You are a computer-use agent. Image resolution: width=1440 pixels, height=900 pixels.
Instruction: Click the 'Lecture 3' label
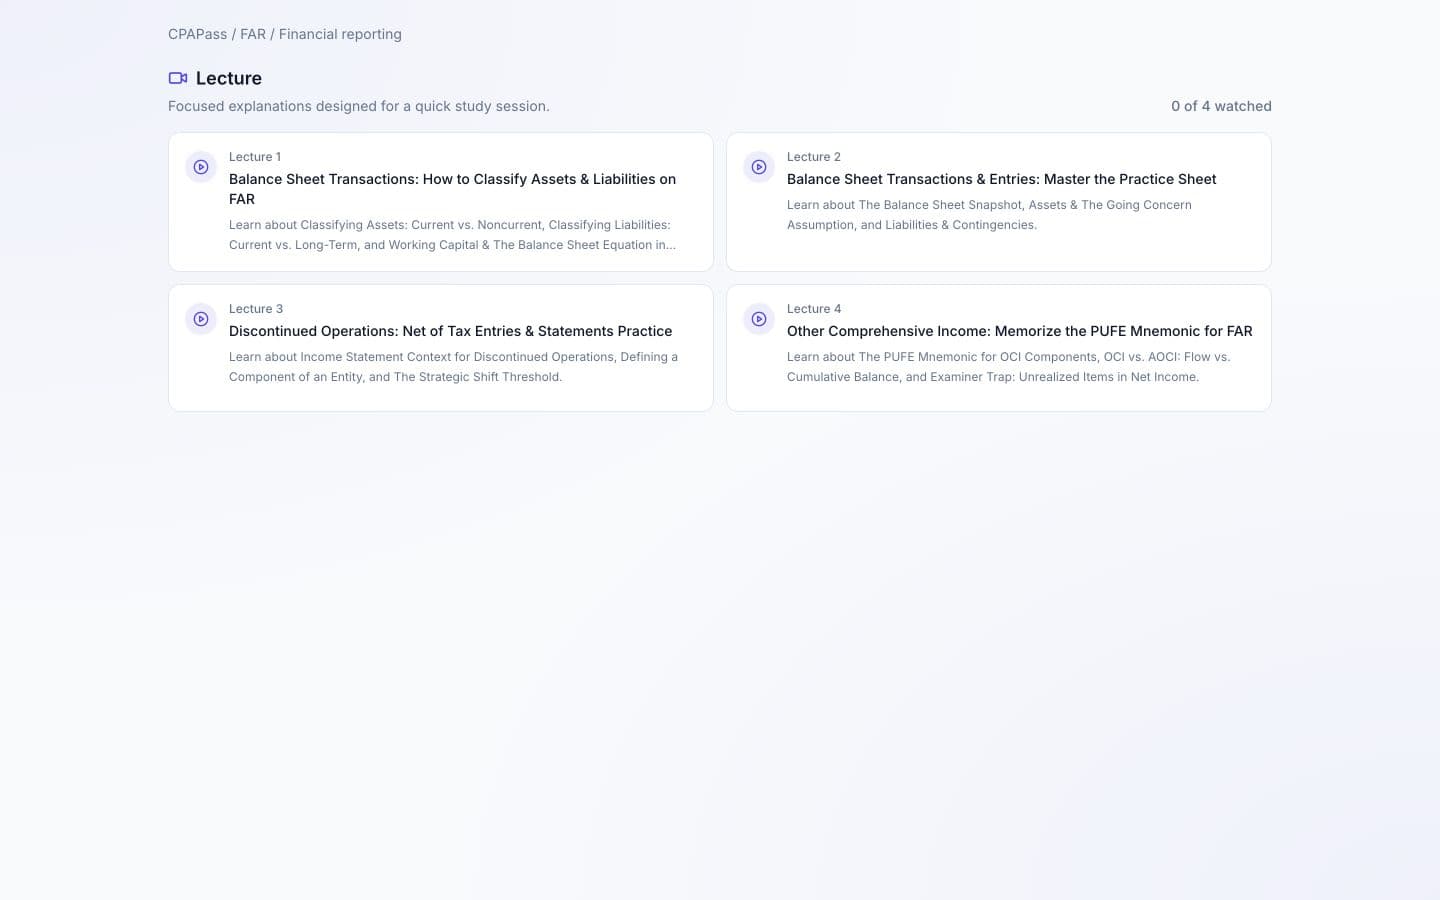pyautogui.click(x=256, y=309)
